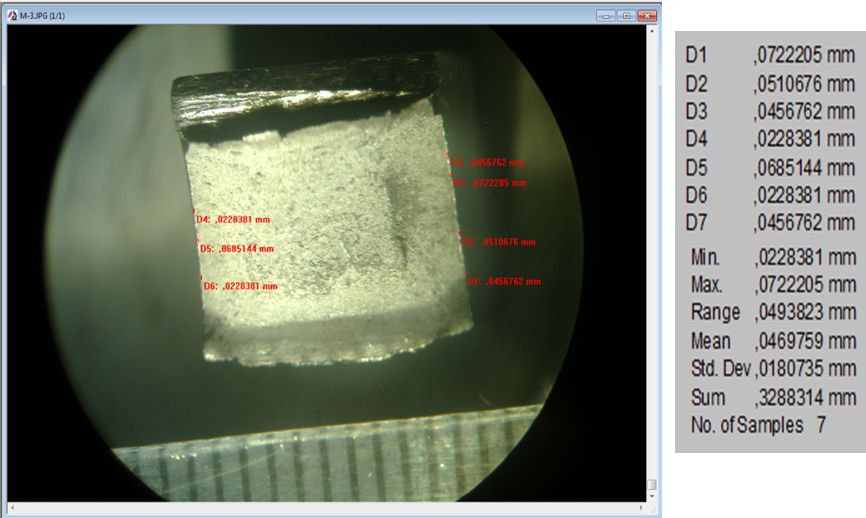866x518 pixels.
Task: Close the M-3.JPG image window
Action: point(647,15)
